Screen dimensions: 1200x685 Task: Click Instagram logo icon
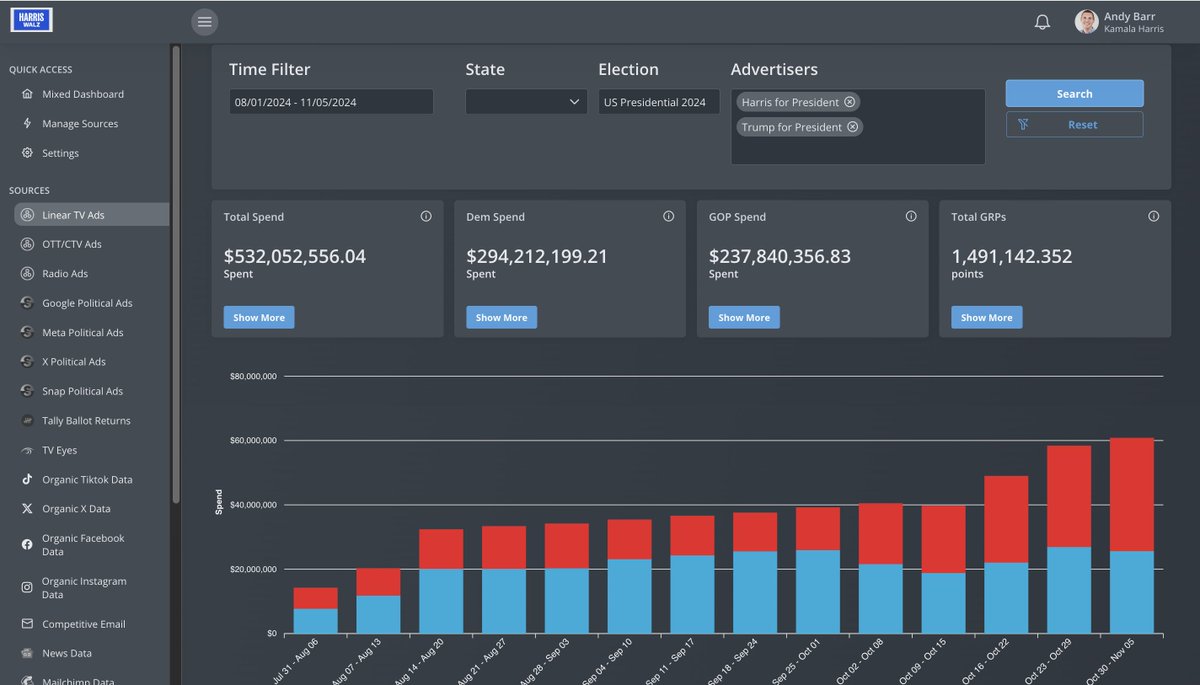(27, 588)
